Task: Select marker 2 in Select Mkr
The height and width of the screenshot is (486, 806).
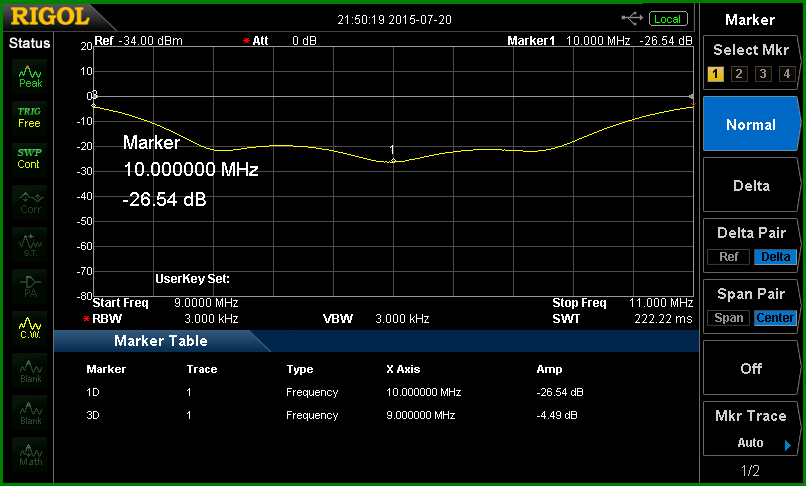Action: tap(739, 74)
